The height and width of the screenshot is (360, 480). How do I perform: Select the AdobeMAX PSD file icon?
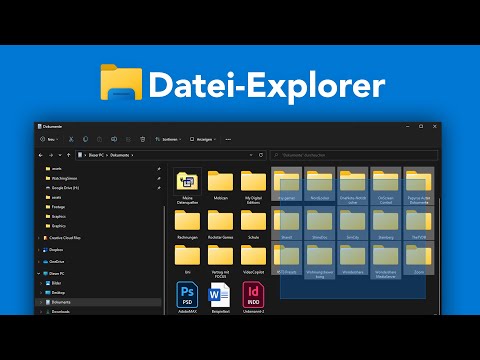[187, 294]
